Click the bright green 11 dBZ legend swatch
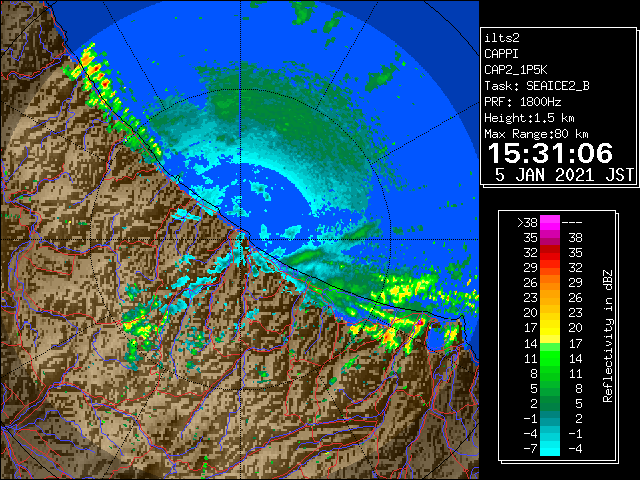Screen dimensions: 640x480 pos(550,358)
